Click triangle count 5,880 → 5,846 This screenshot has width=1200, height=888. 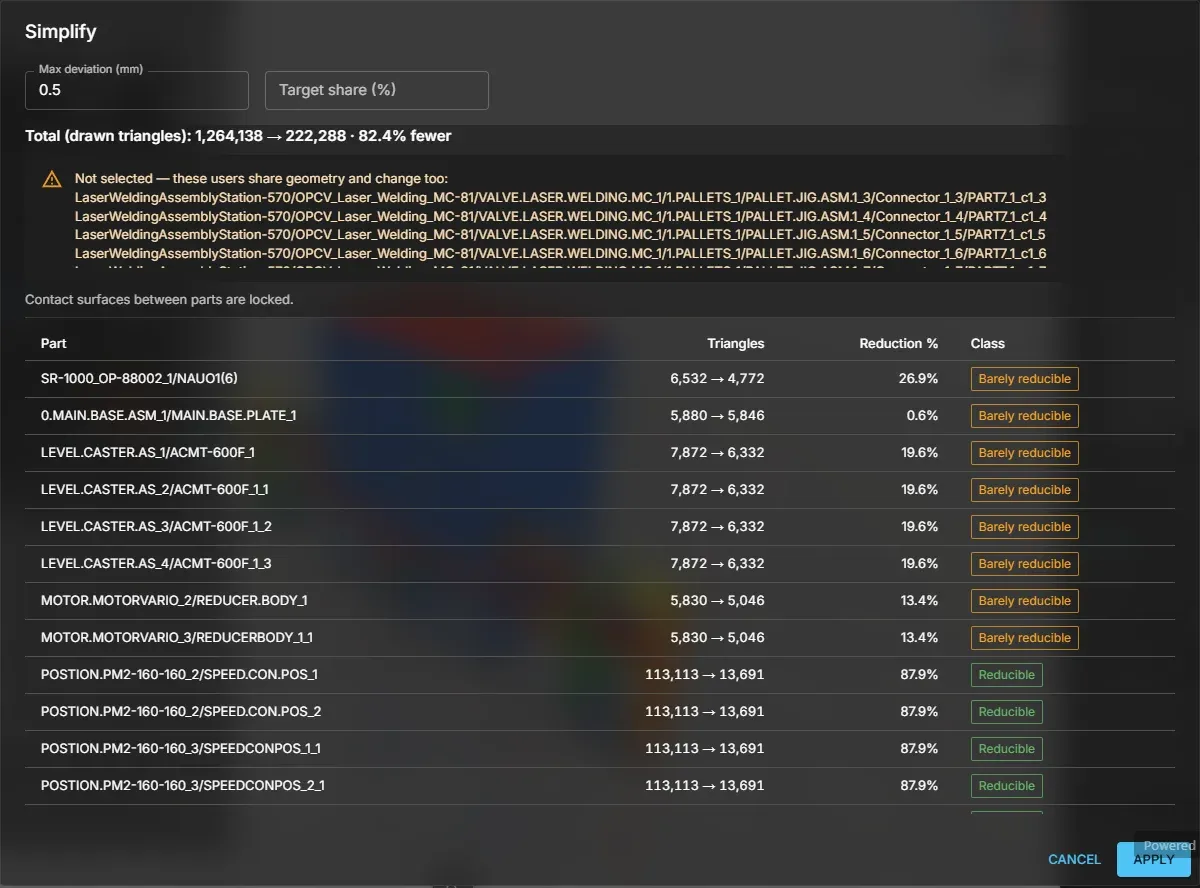[717, 416]
